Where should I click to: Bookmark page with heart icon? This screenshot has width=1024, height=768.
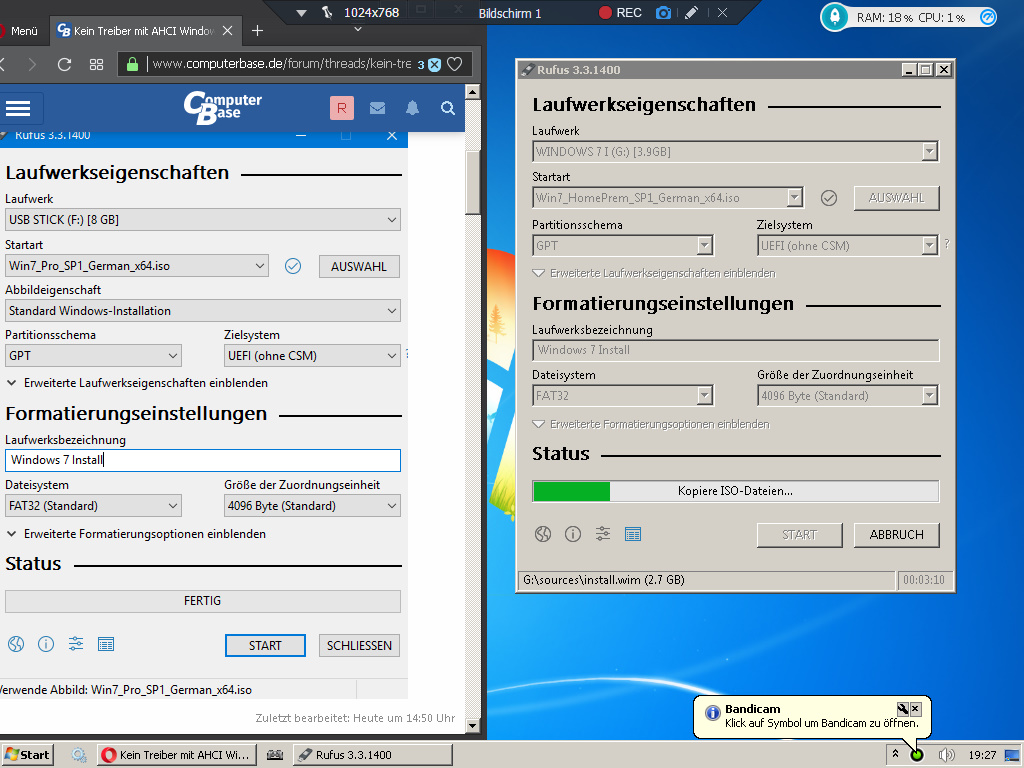coord(455,64)
